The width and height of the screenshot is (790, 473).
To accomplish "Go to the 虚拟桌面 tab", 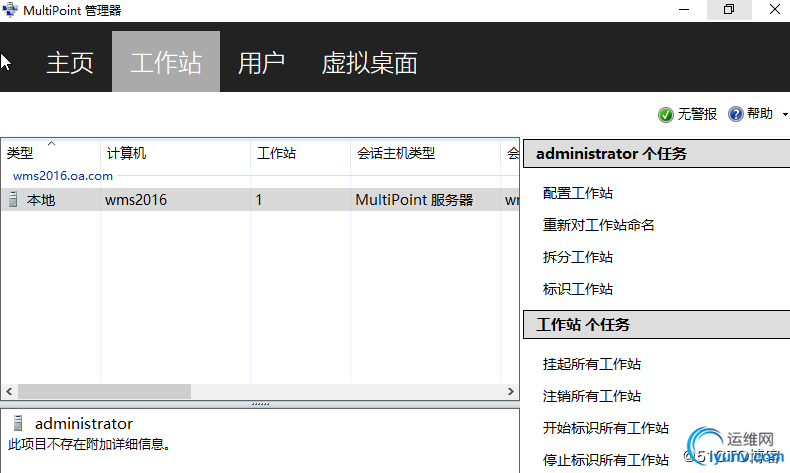I will [x=369, y=63].
